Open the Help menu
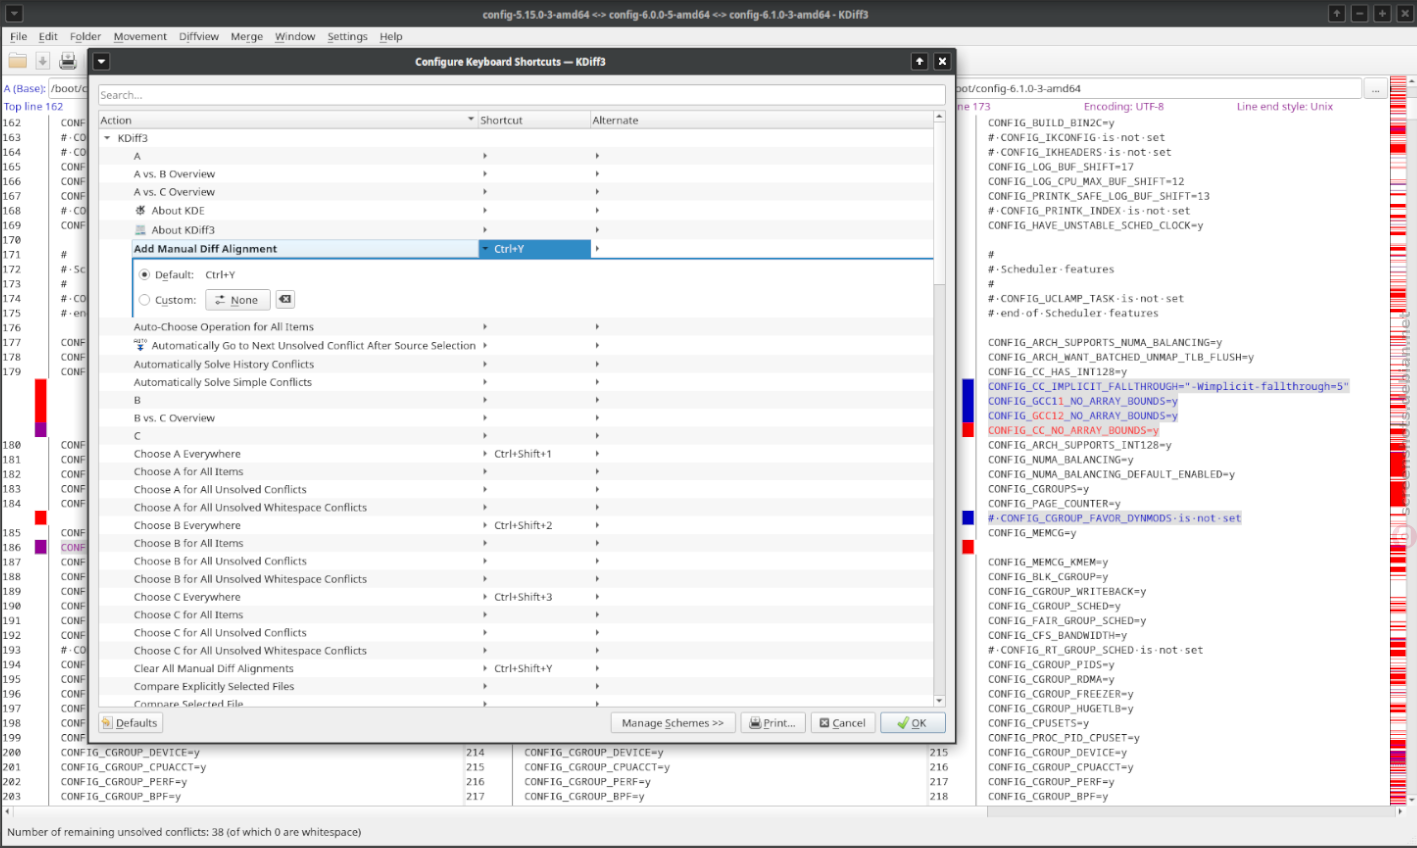 coord(391,37)
